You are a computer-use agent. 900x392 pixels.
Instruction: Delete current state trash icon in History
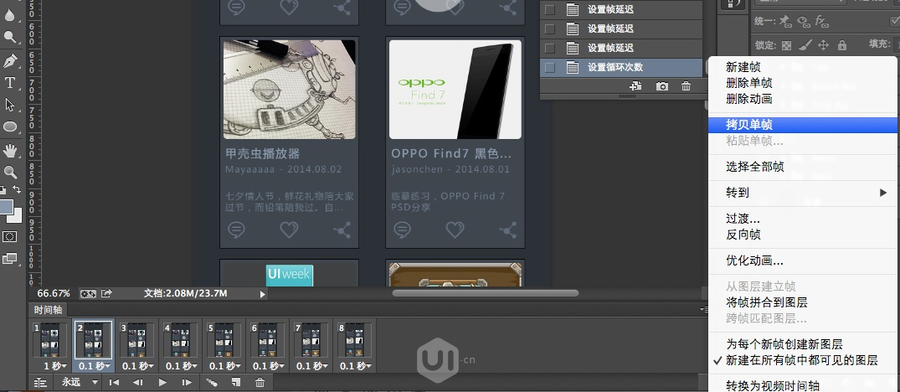click(685, 86)
